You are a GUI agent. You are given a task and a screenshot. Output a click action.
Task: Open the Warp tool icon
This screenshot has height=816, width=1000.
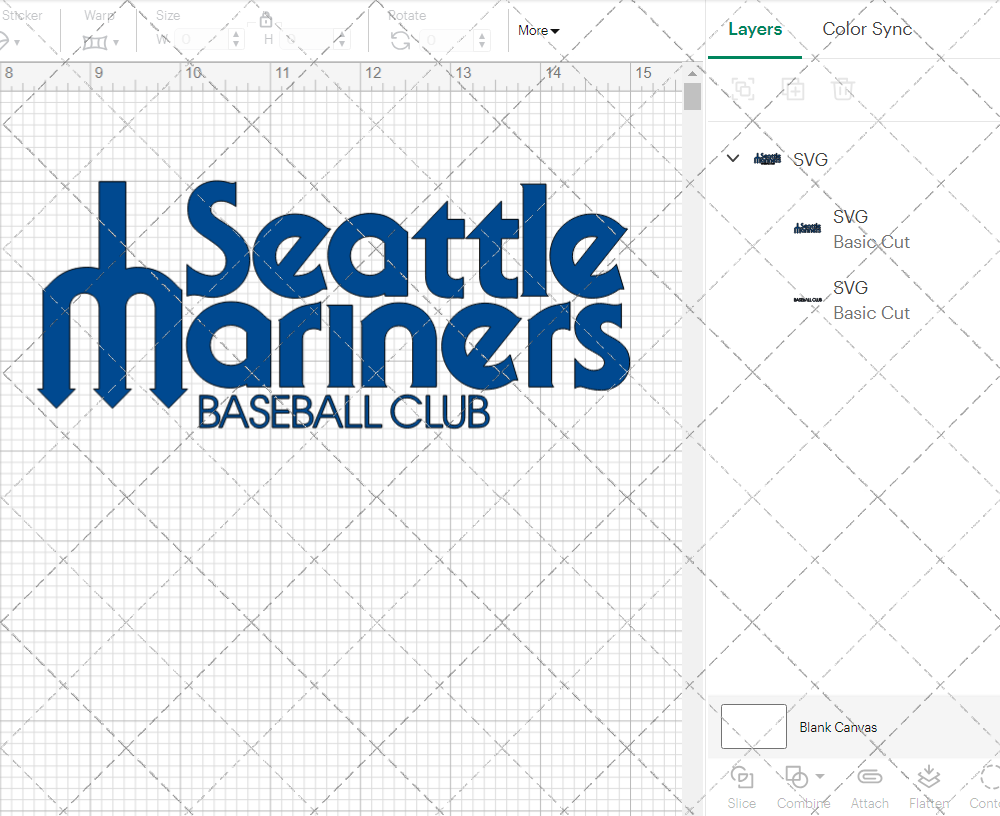(94, 43)
